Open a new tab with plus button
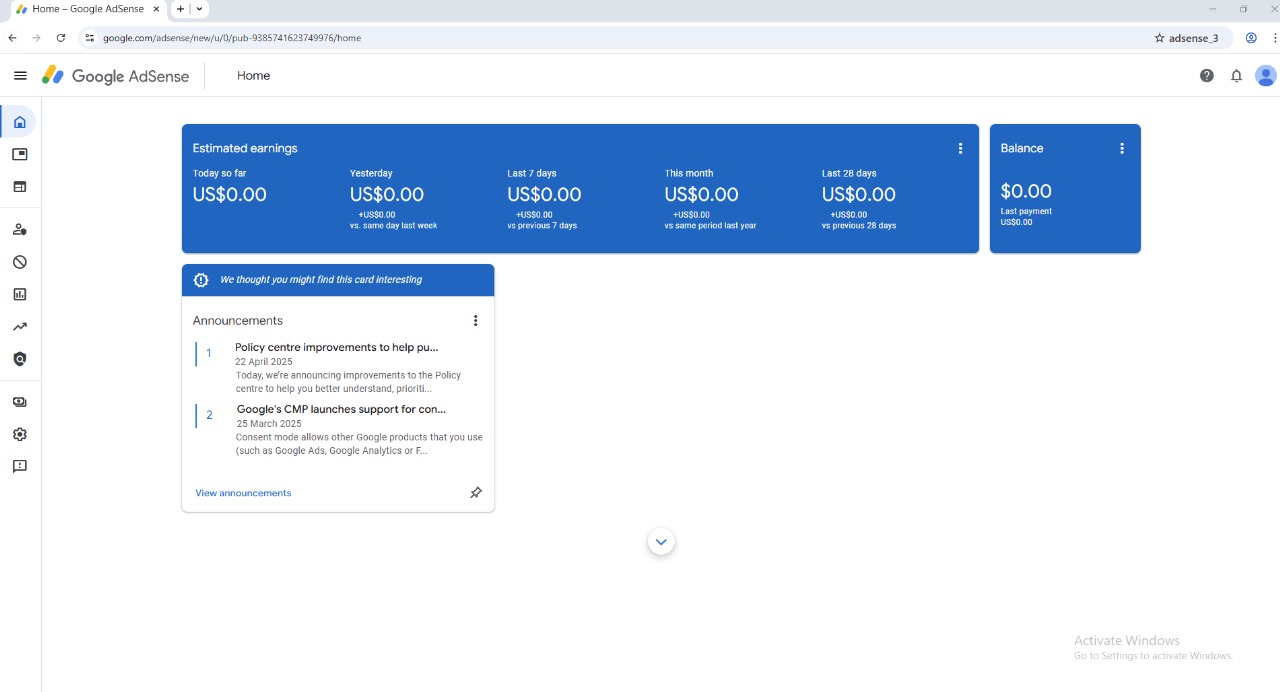 [x=180, y=9]
